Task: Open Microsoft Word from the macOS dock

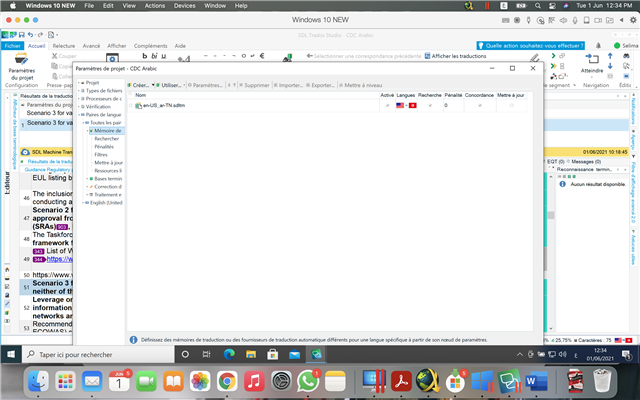Action: pyautogui.click(x=536, y=382)
